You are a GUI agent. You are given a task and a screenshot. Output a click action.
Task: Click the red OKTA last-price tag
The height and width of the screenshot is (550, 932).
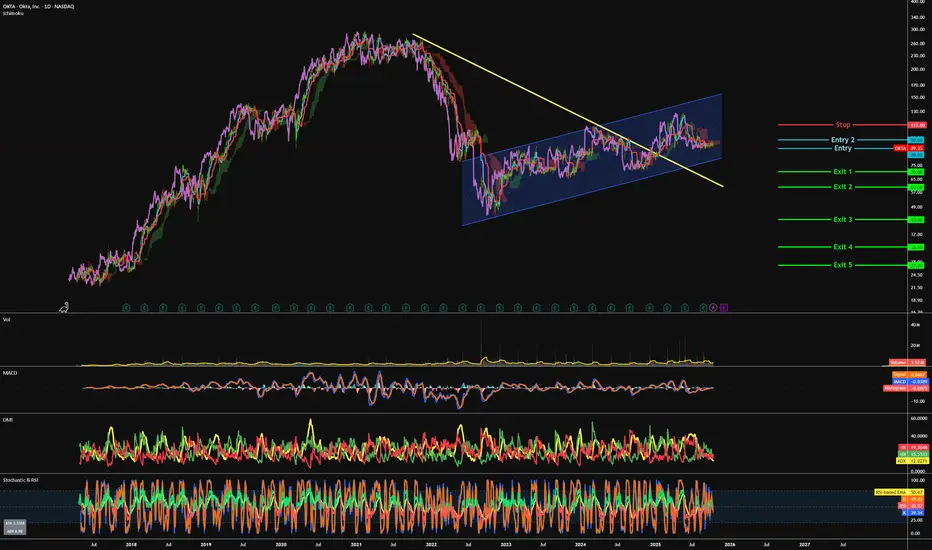(909, 148)
